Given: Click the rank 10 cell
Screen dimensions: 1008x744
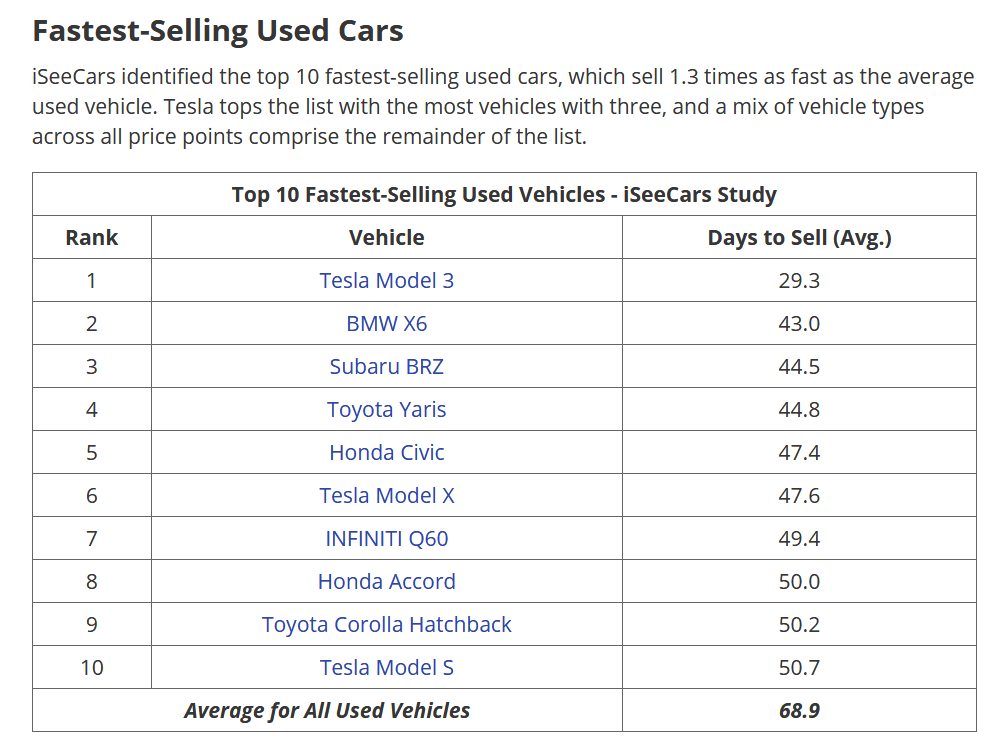Looking at the screenshot, I should tap(91, 668).
